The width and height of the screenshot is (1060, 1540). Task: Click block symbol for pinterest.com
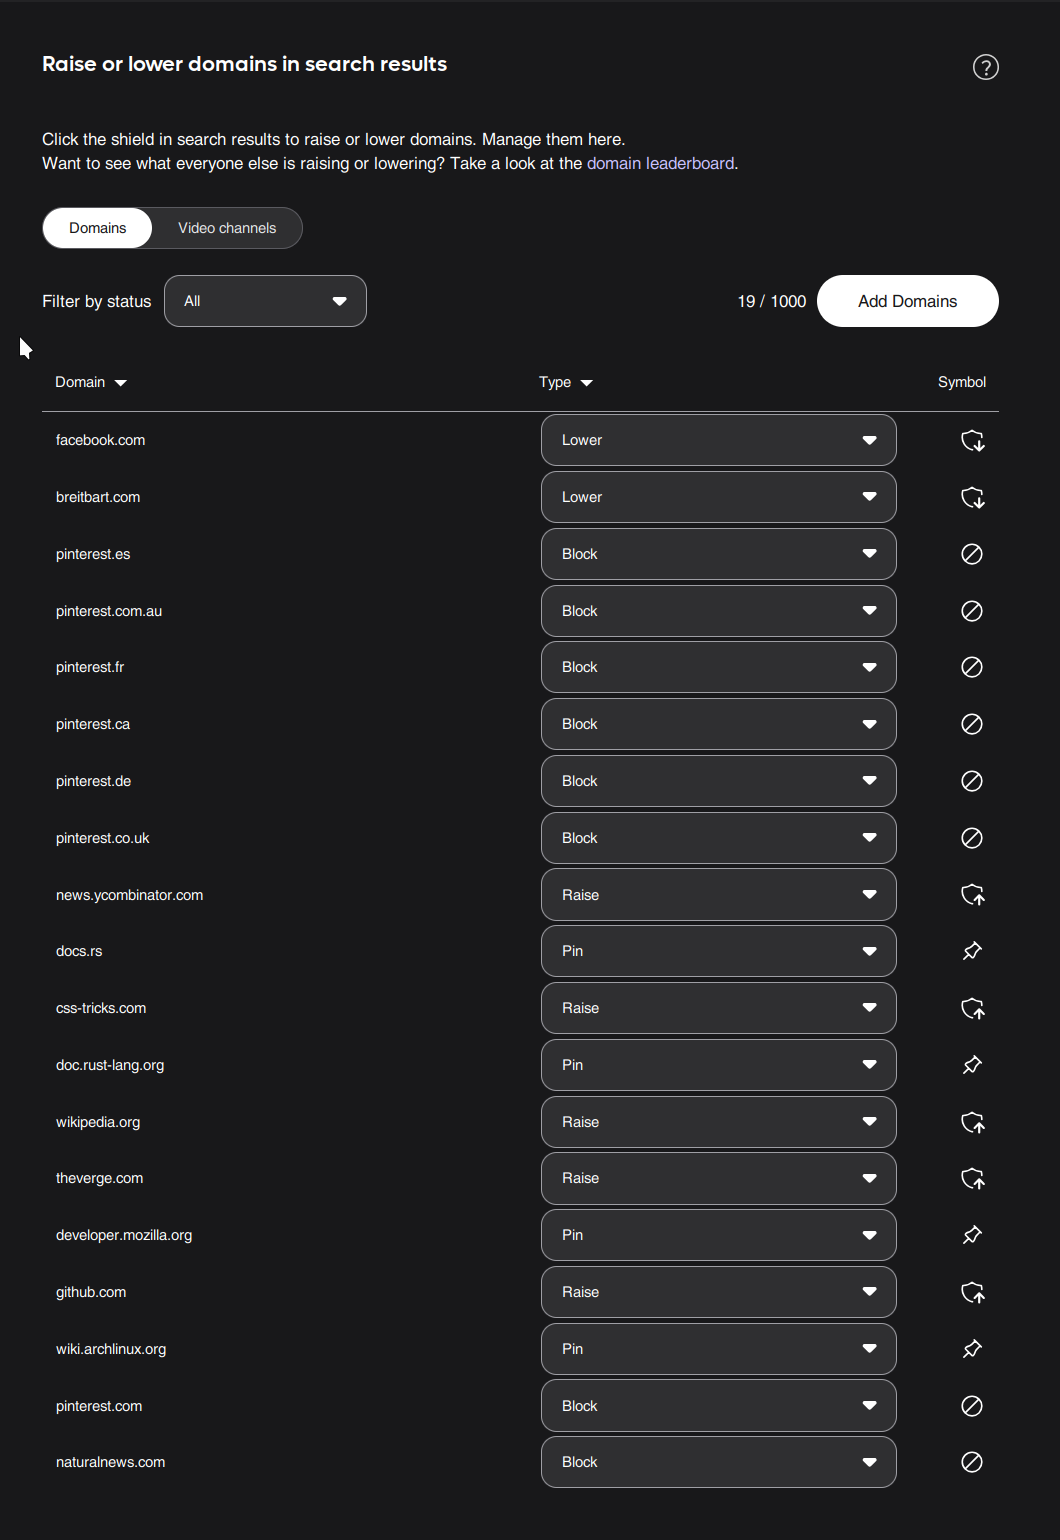pyautogui.click(x=972, y=1406)
